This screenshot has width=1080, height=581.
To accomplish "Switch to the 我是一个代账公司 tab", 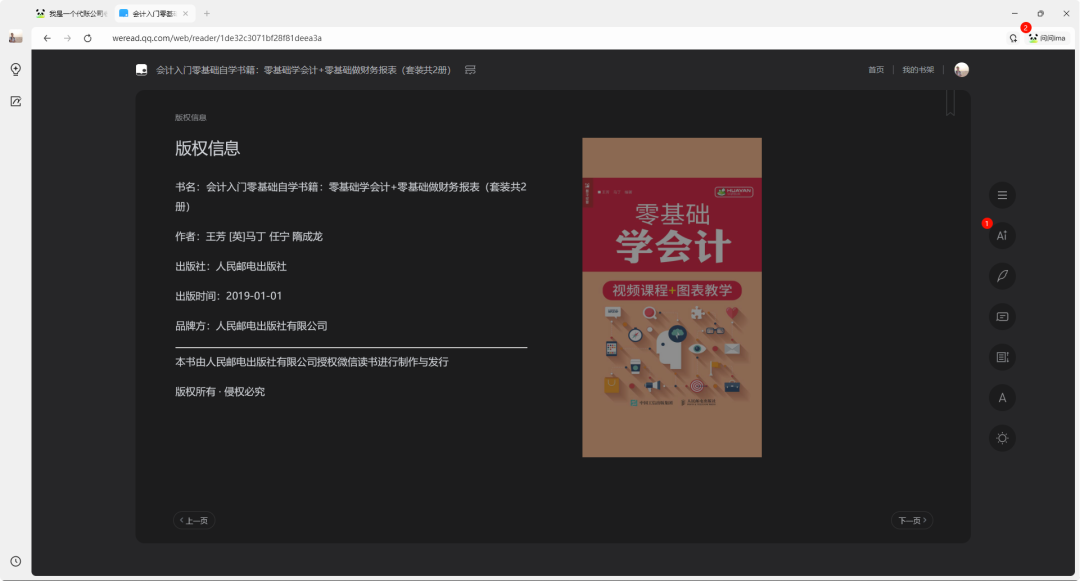I will coord(72,13).
